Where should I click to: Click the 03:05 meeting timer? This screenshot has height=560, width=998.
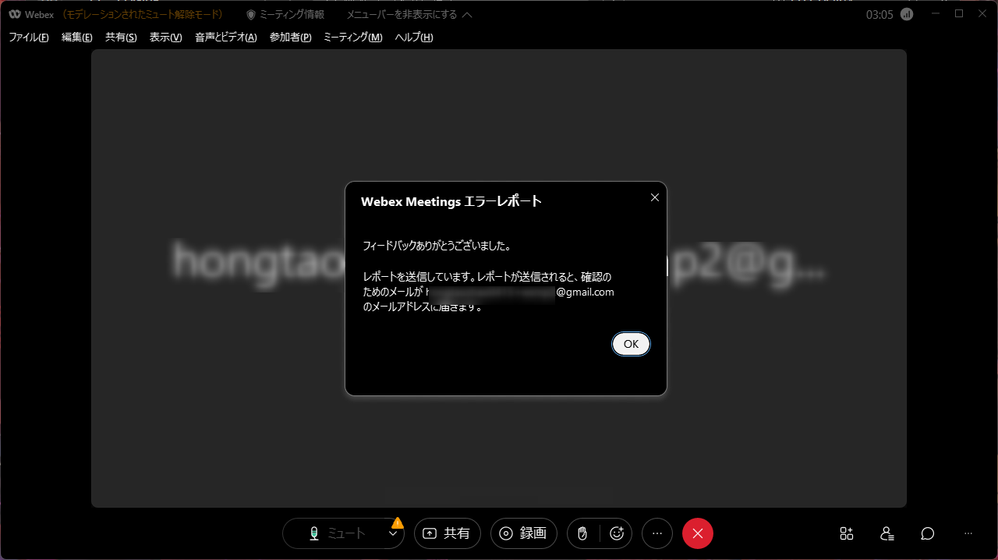tap(880, 15)
